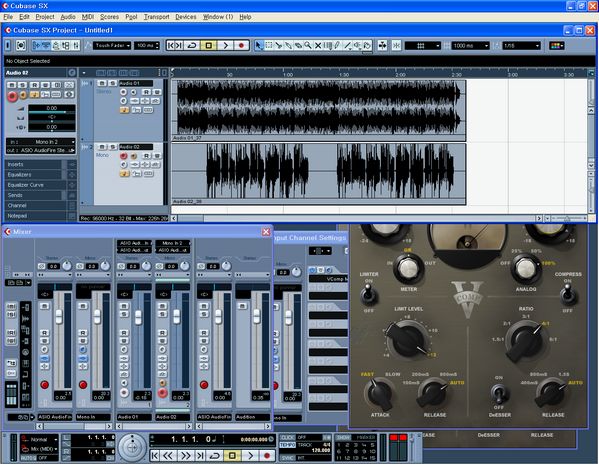The width and height of the screenshot is (599, 465).
Task: Toggle Read automation on Audio 01 track
Action: 146,92
